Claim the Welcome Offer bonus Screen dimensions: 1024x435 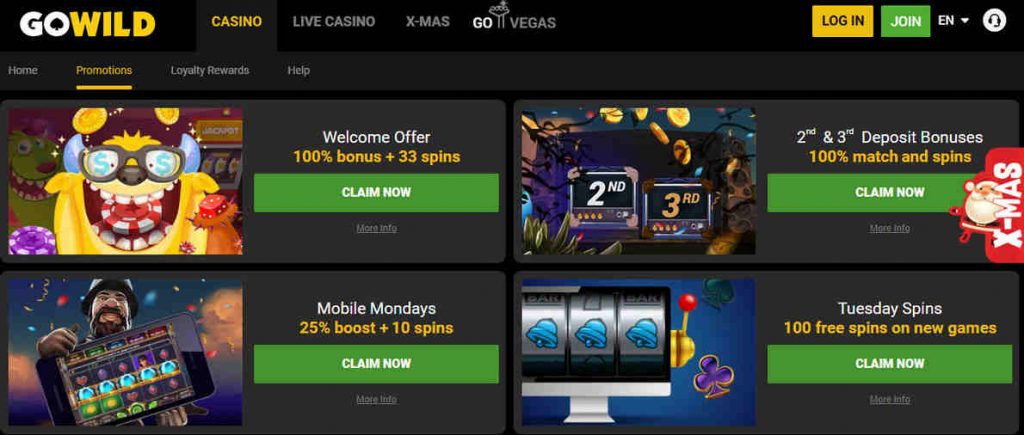(x=376, y=193)
